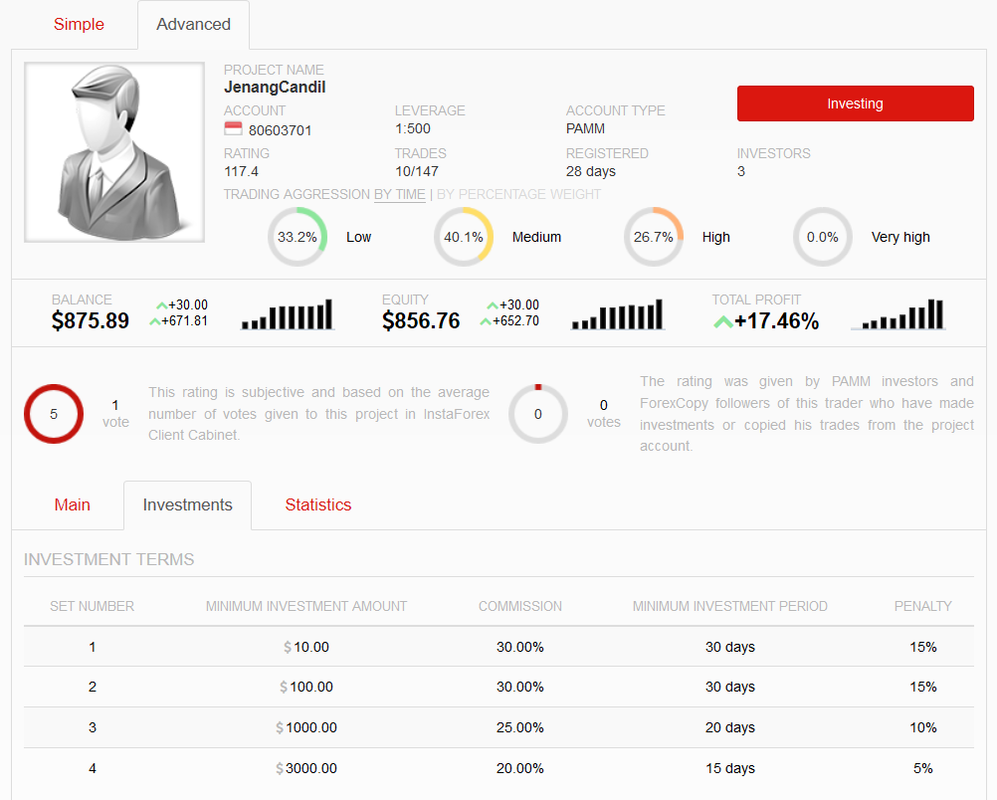
Task: Click the rating value 117.4
Action: 241,171
